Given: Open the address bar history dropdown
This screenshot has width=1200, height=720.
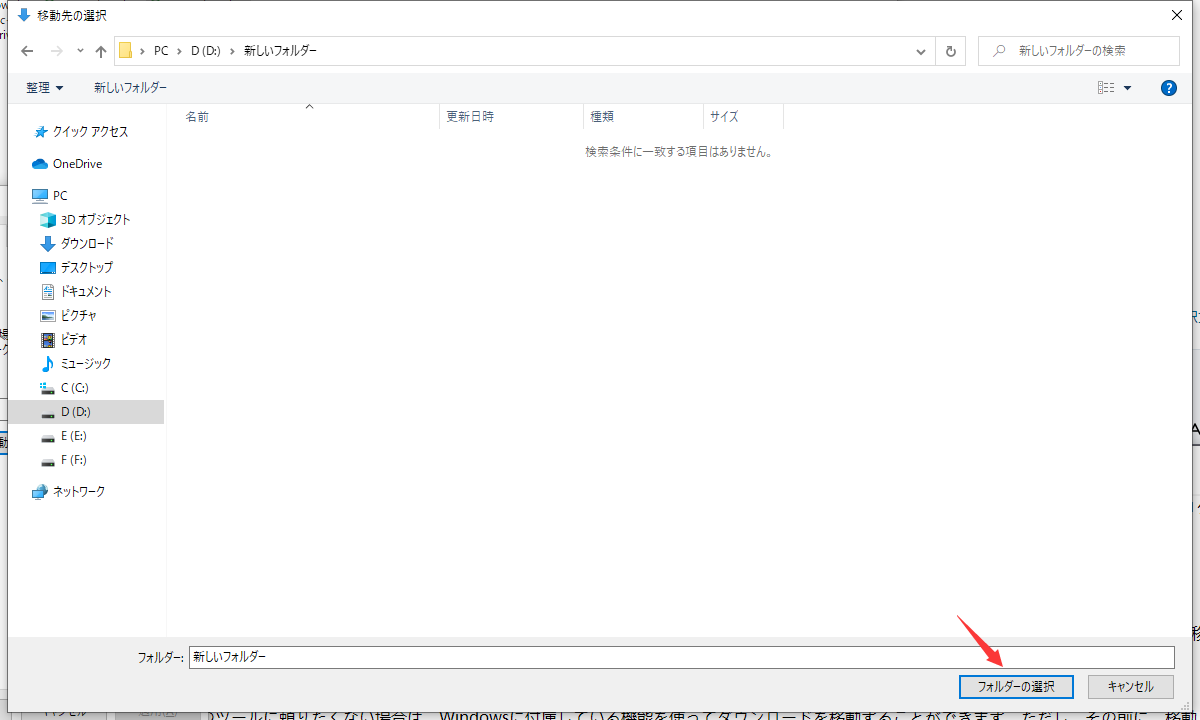Looking at the screenshot, I should coord(921,51).
